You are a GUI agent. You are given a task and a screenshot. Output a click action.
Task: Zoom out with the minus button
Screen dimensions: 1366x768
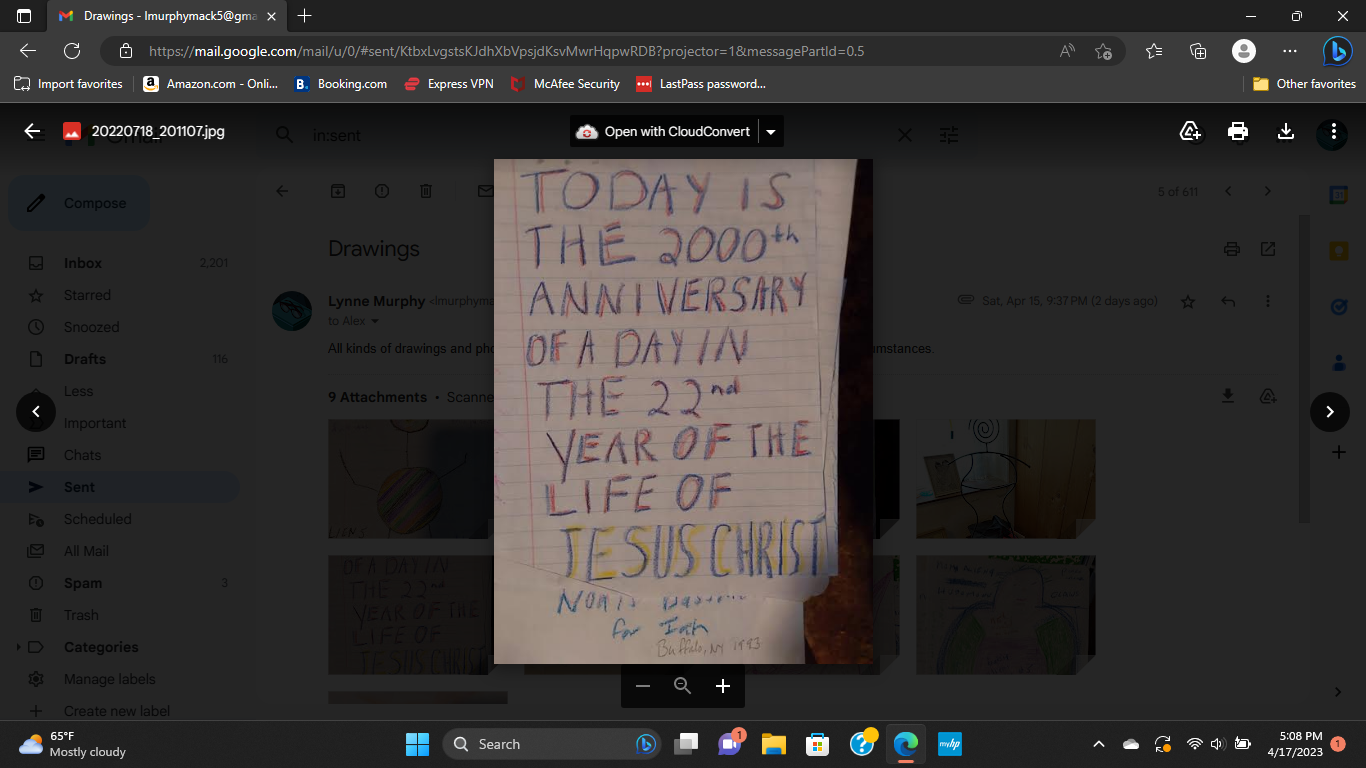click(x=643, y=686)
